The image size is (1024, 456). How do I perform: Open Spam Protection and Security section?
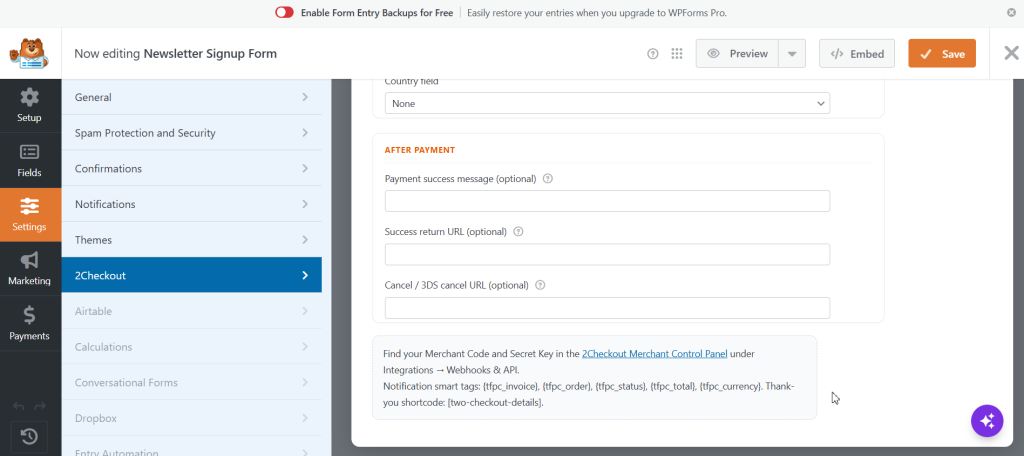coord(191,133)
